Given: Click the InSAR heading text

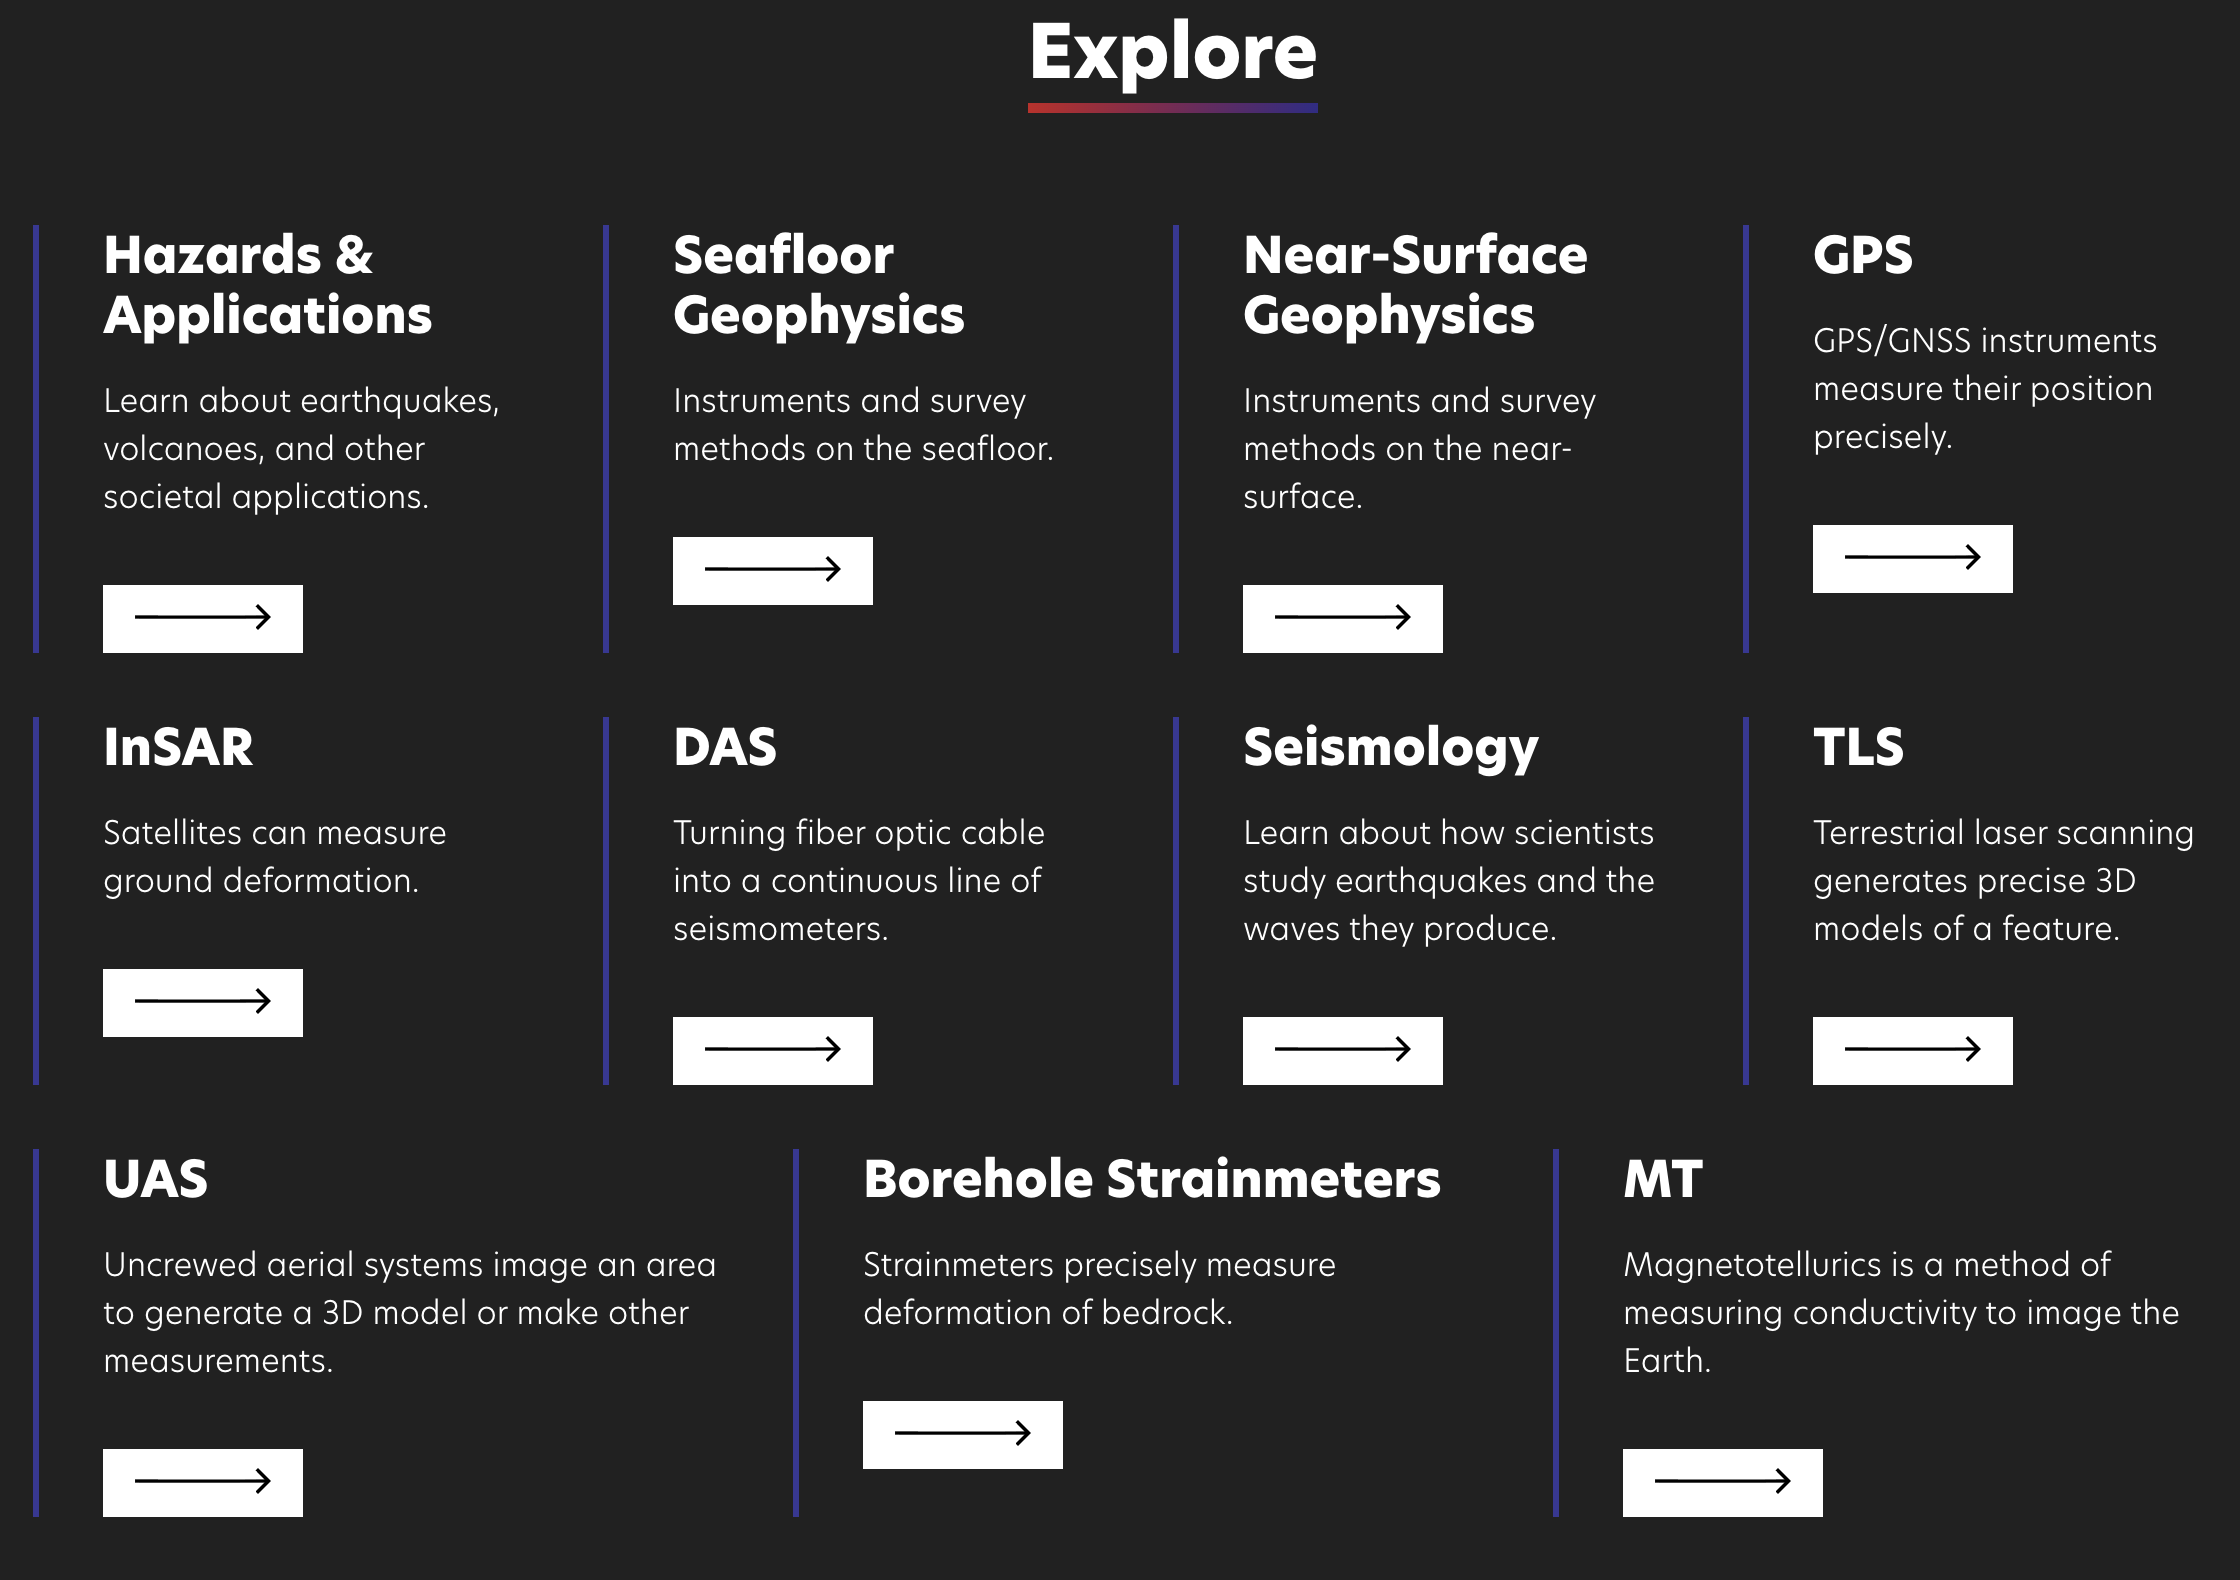Looking at the screenshot, I should click(178, 747).
